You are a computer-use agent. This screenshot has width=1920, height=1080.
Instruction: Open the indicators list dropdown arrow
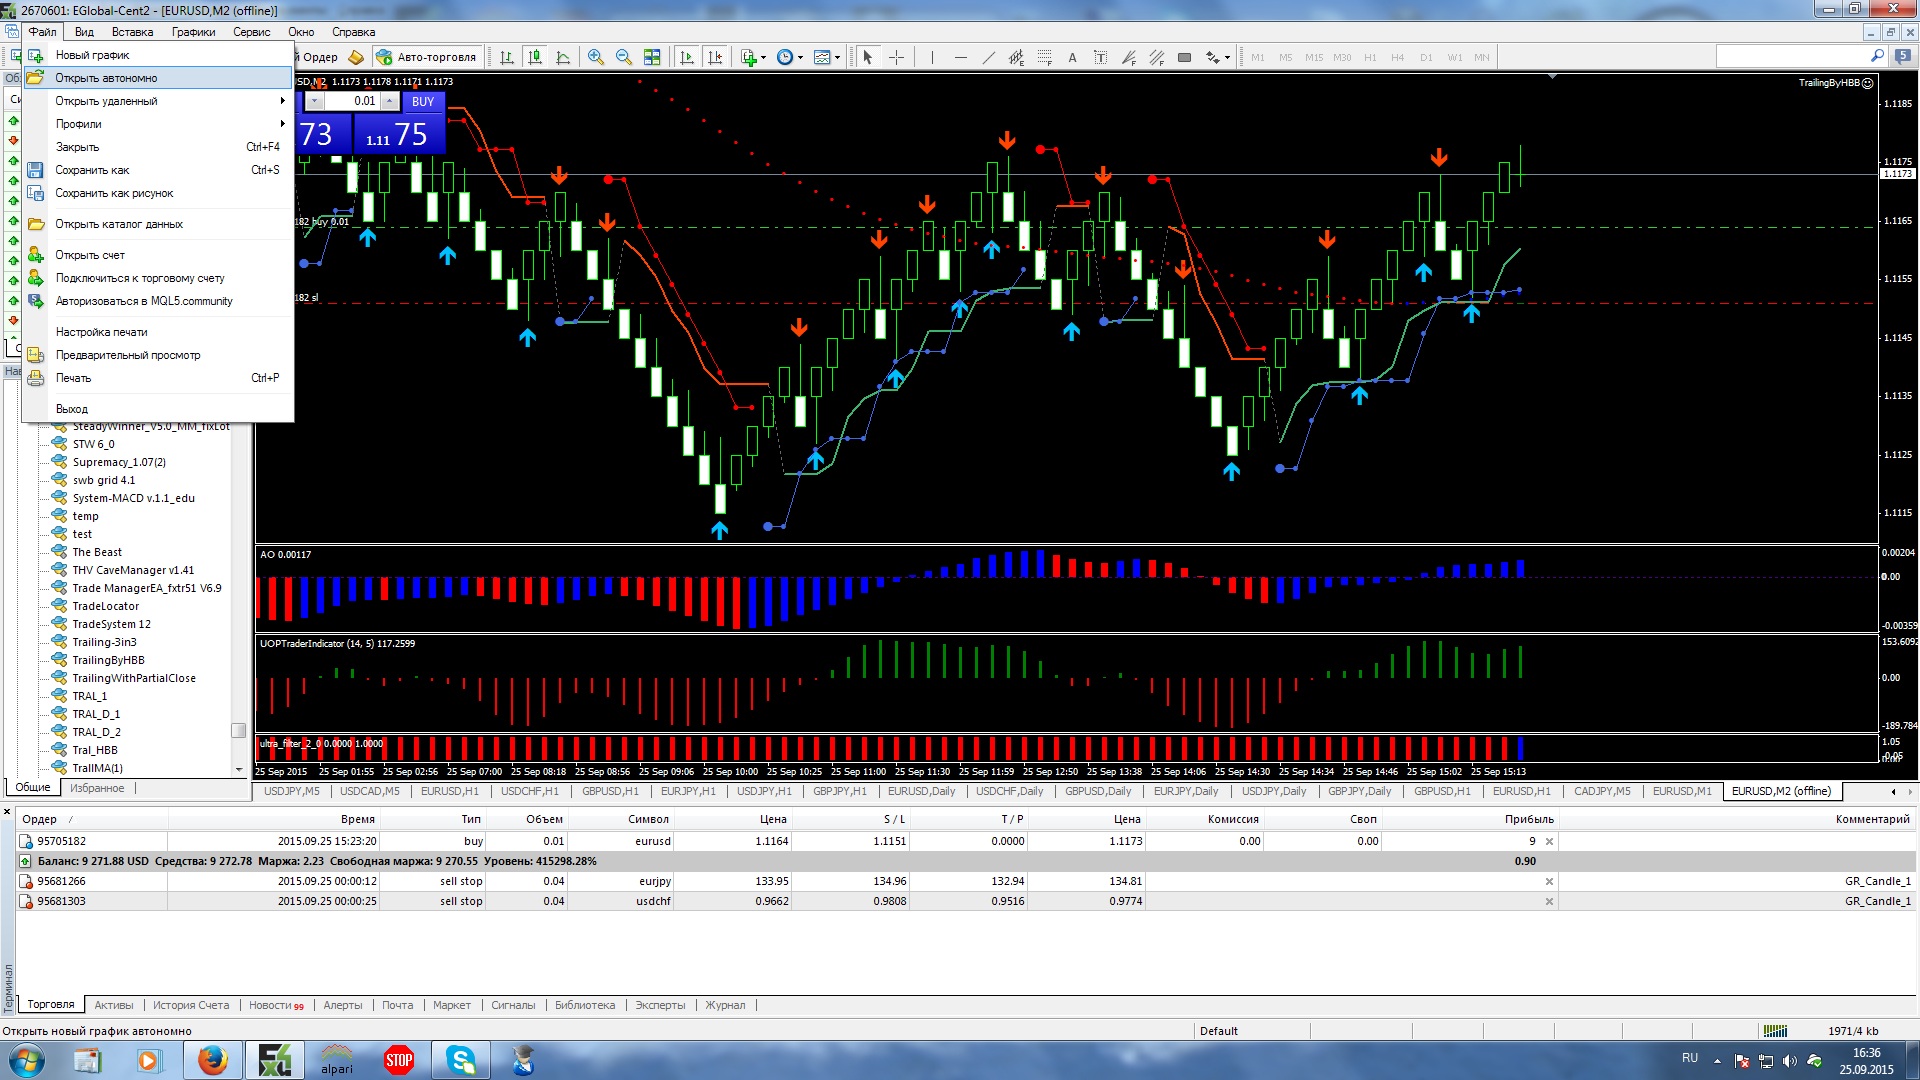[764, 57]
